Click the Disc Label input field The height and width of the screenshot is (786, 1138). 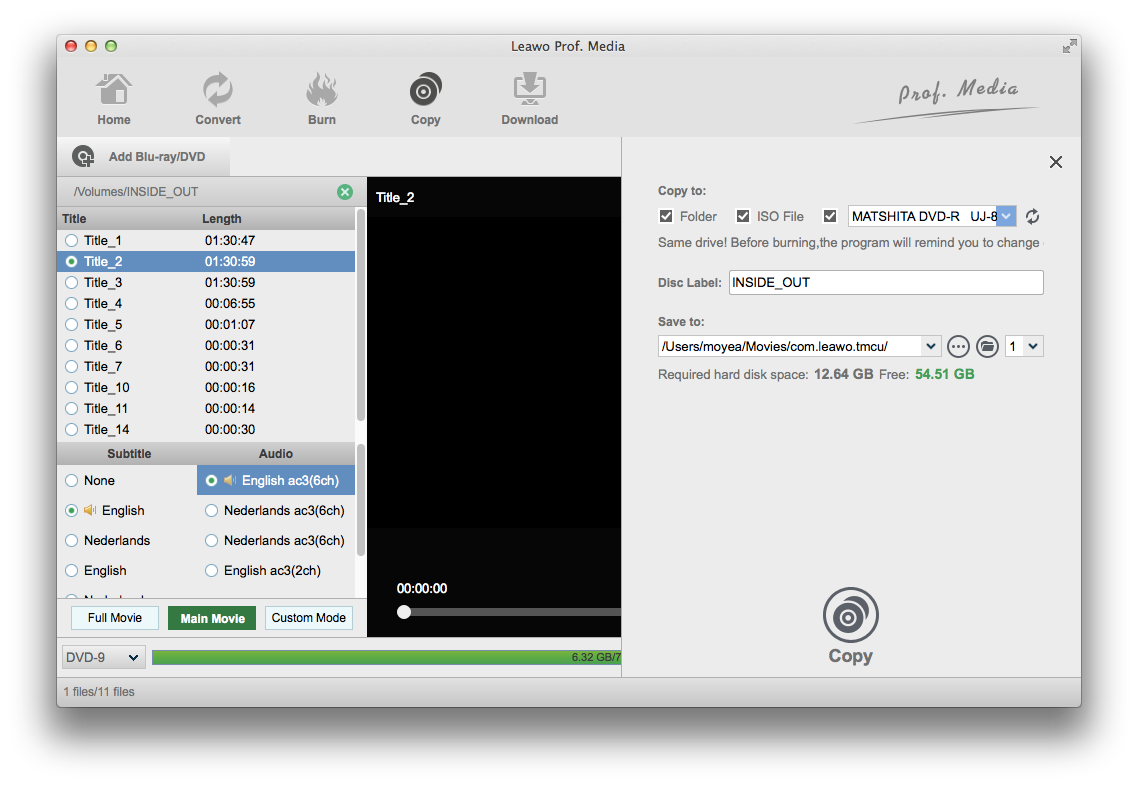pos(885,282)
